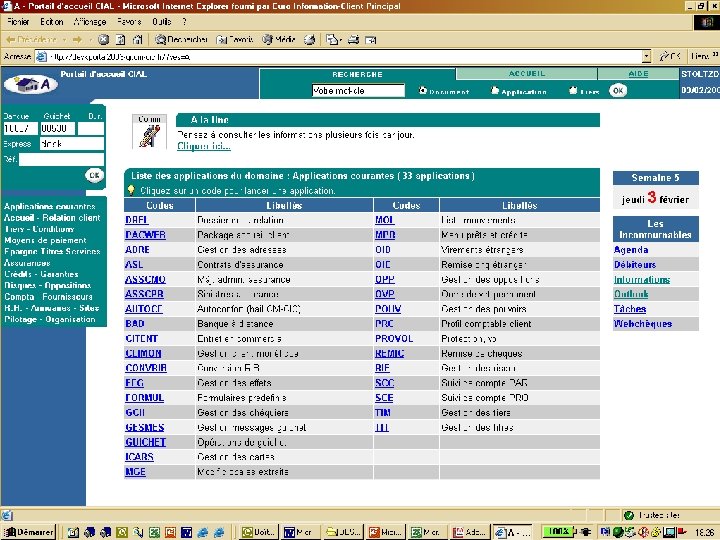Click the Express input field

(71, 144)
